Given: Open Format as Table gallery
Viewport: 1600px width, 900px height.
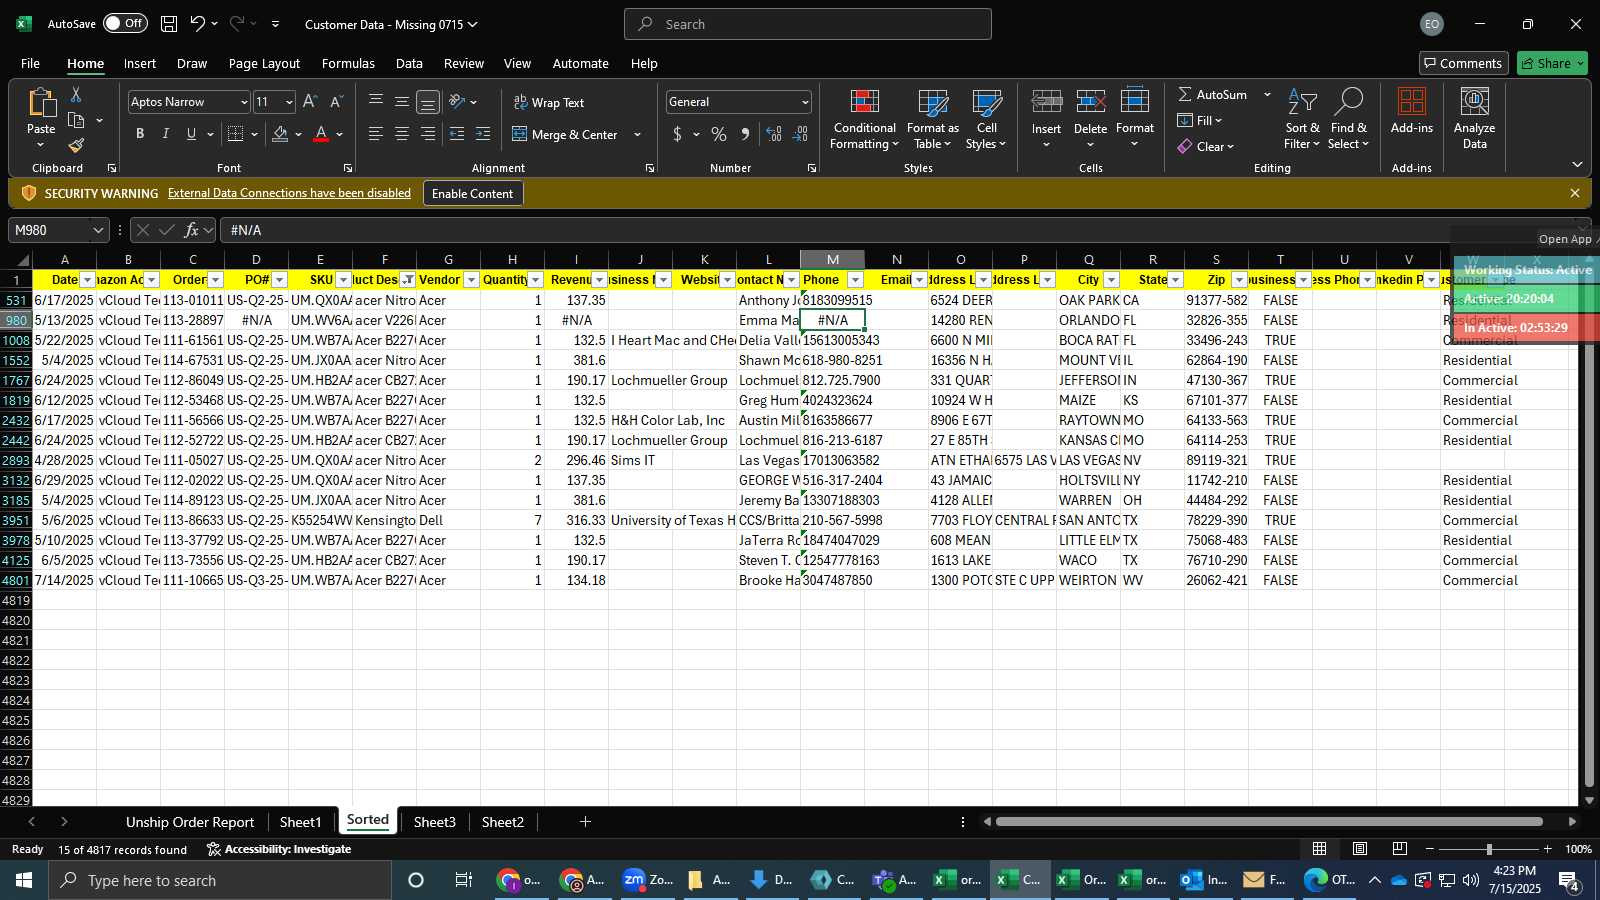Looking at the screenshot, I should click(932, 120).
